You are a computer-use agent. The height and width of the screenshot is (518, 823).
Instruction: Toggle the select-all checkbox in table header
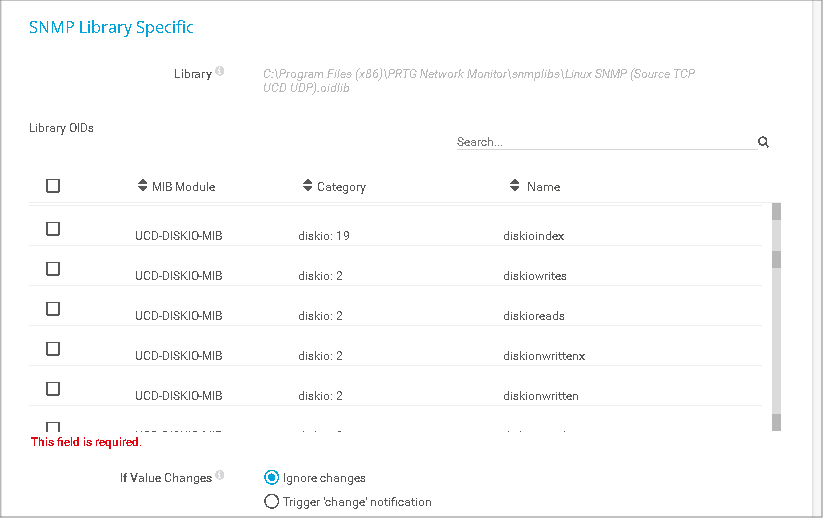click(53, 185)
